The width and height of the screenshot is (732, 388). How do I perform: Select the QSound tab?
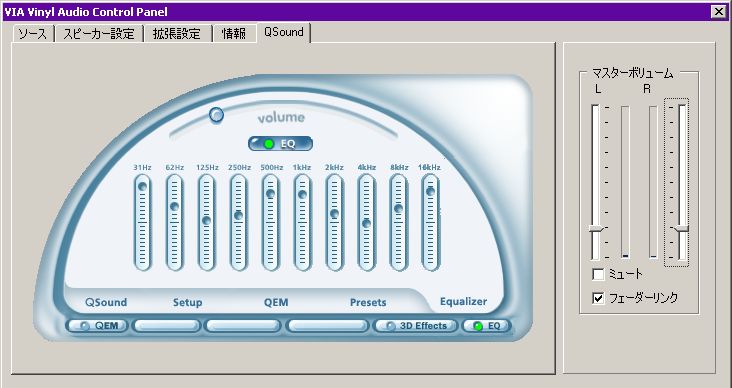click(283, 32)
